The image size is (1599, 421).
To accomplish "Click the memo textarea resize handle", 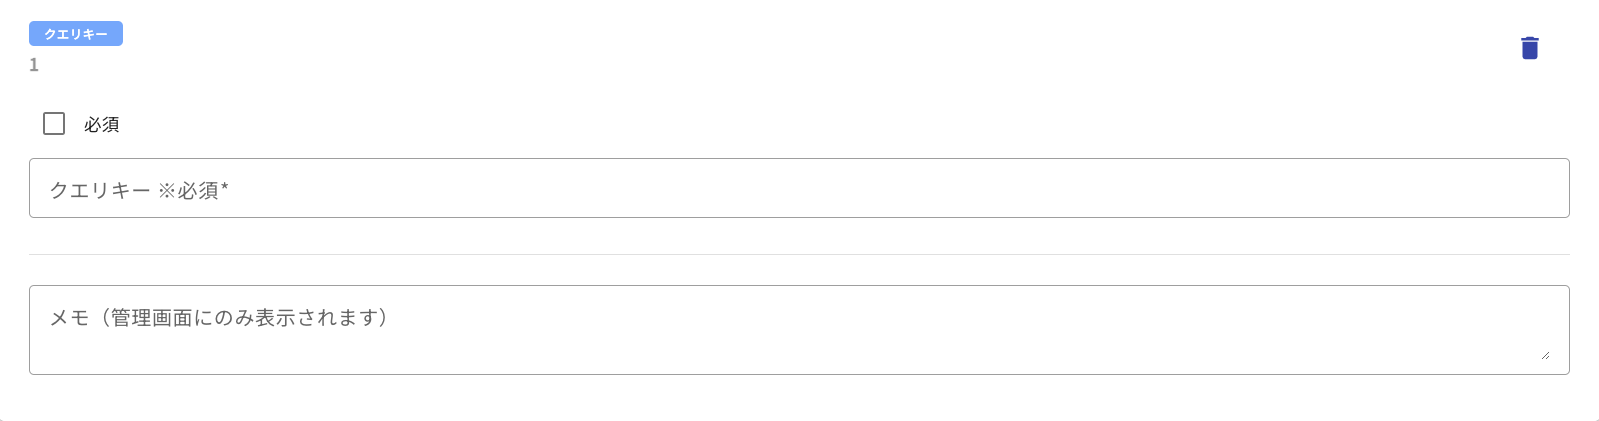I will click(1545, 355).
